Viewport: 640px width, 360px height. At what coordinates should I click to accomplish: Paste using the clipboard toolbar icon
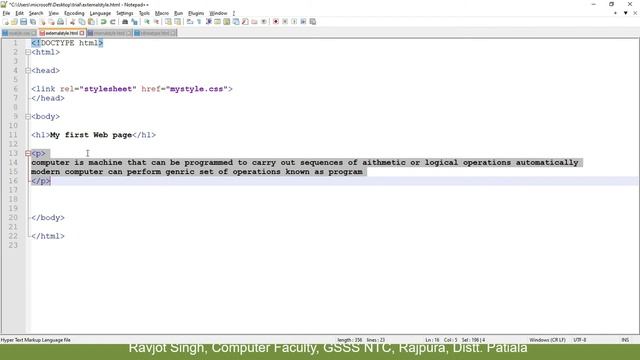[x=91, y=22]
